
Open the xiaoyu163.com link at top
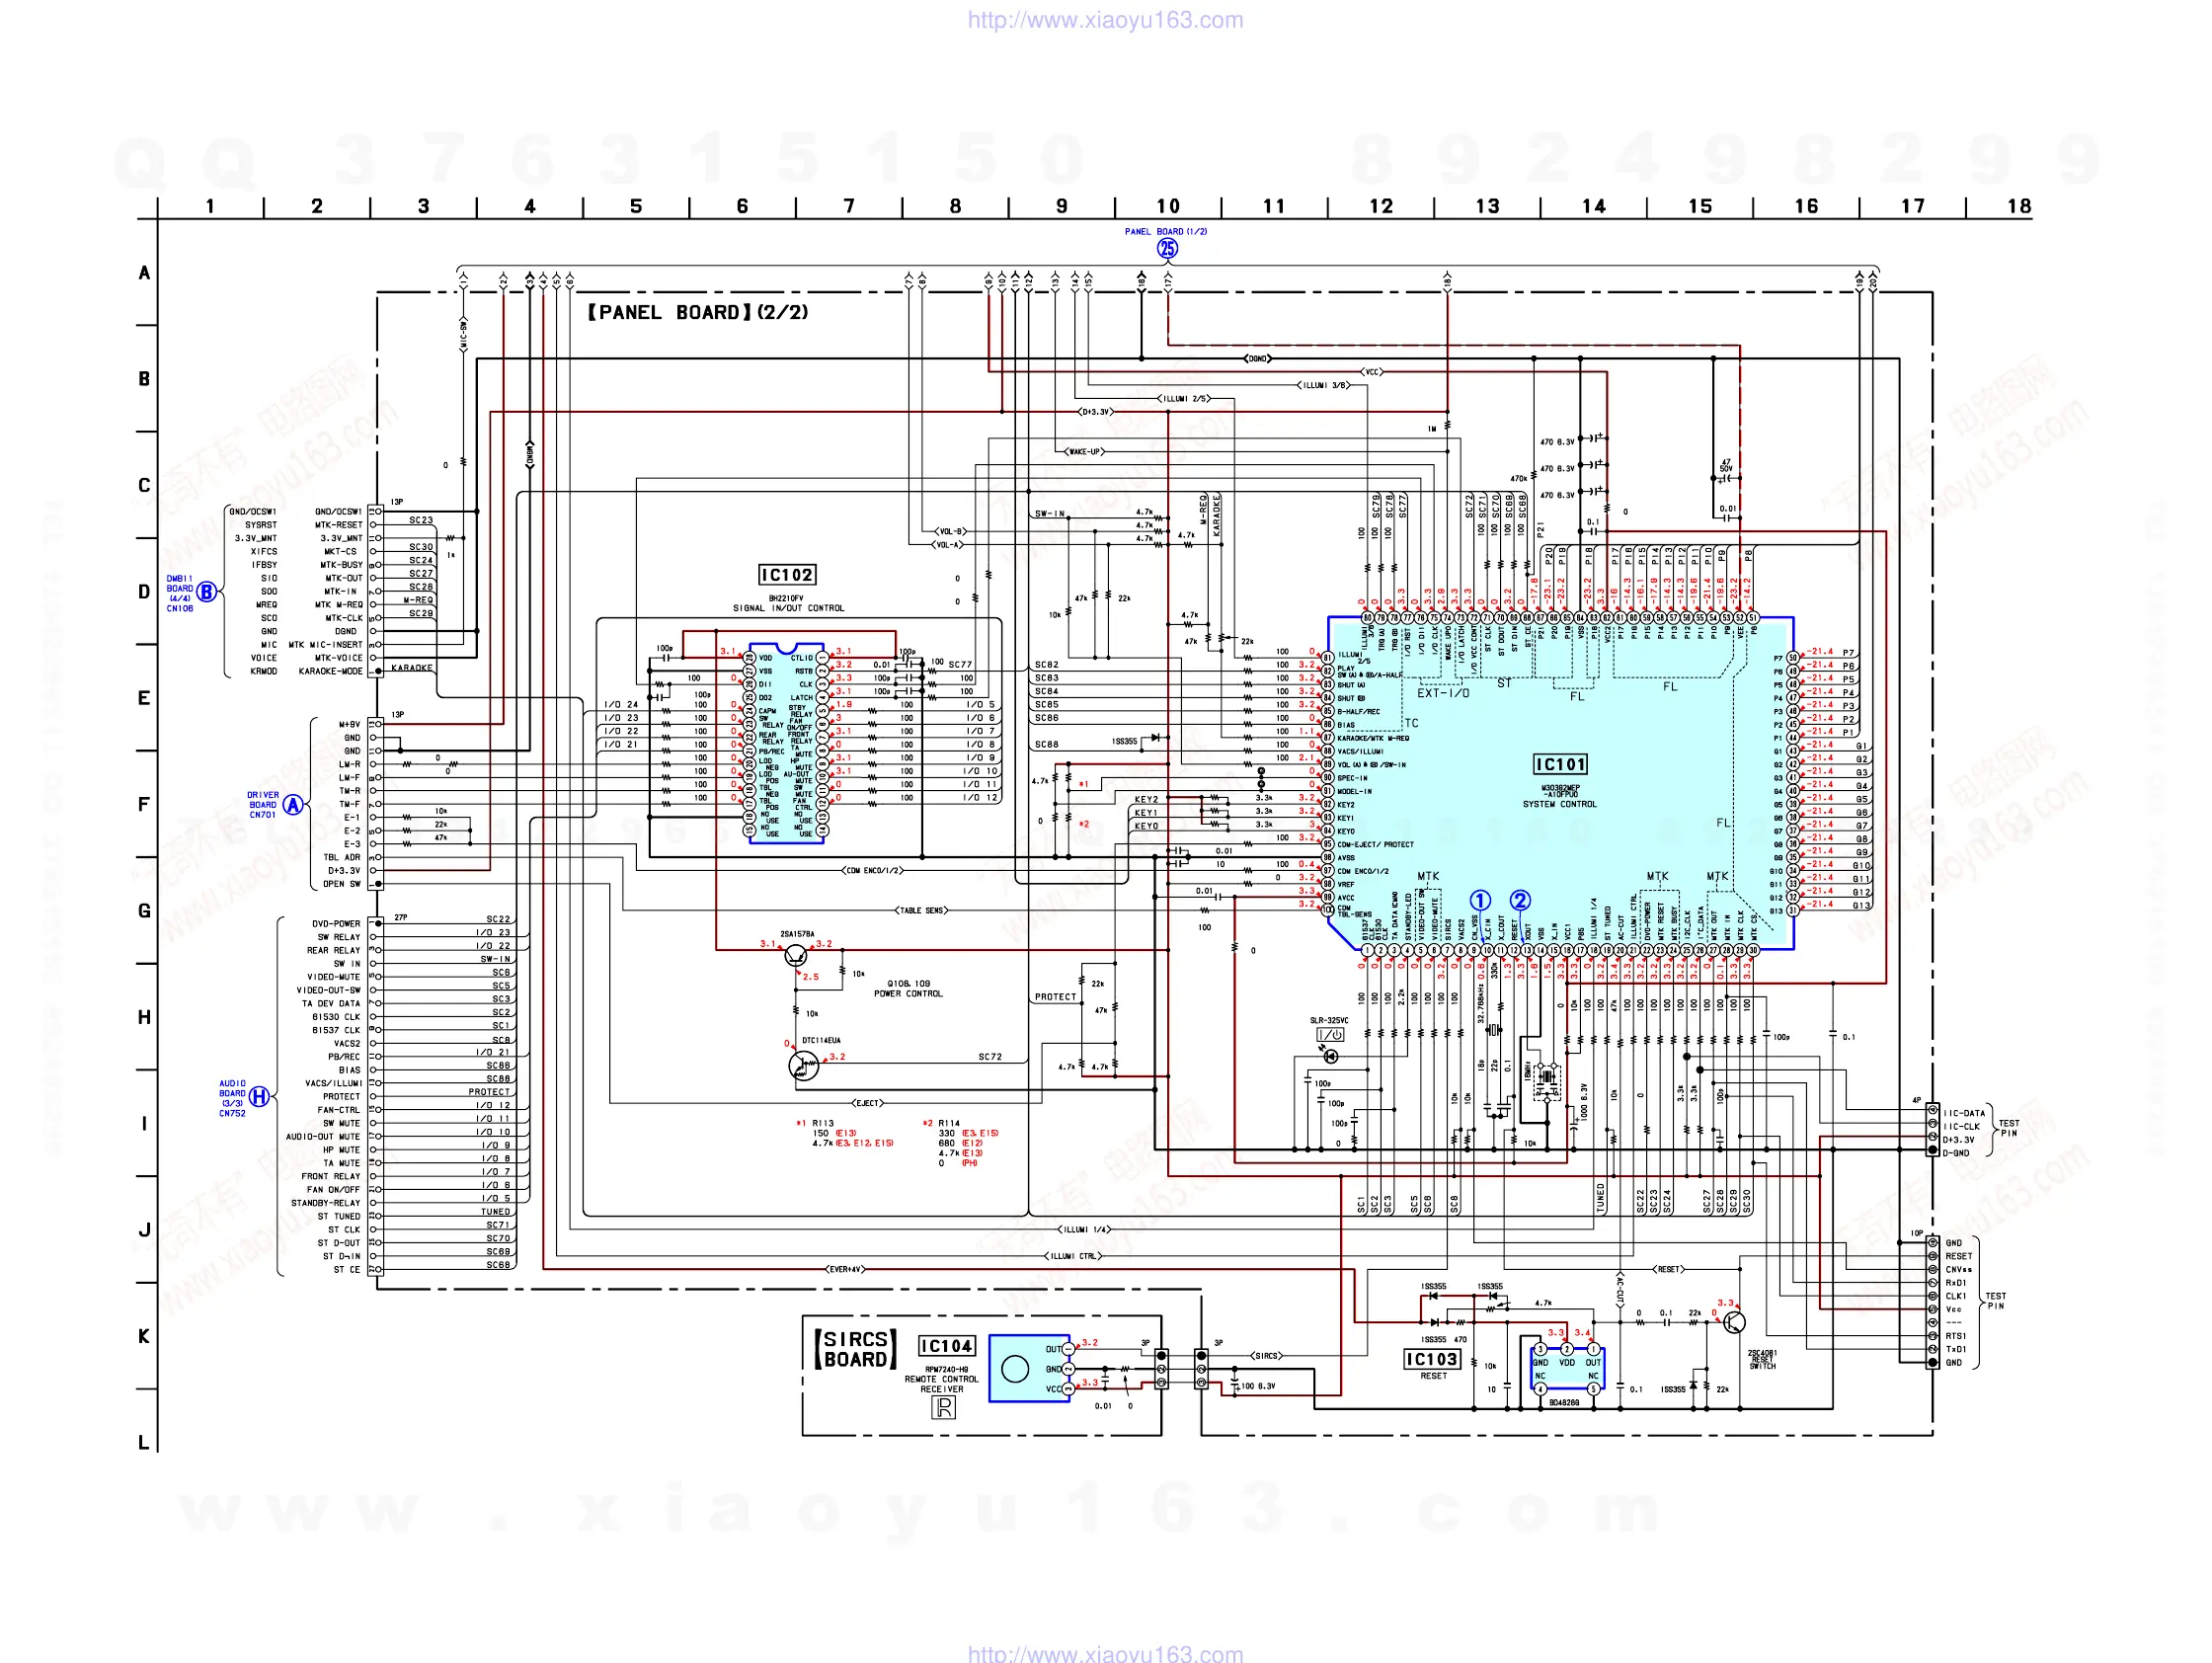click(1105, 20)
